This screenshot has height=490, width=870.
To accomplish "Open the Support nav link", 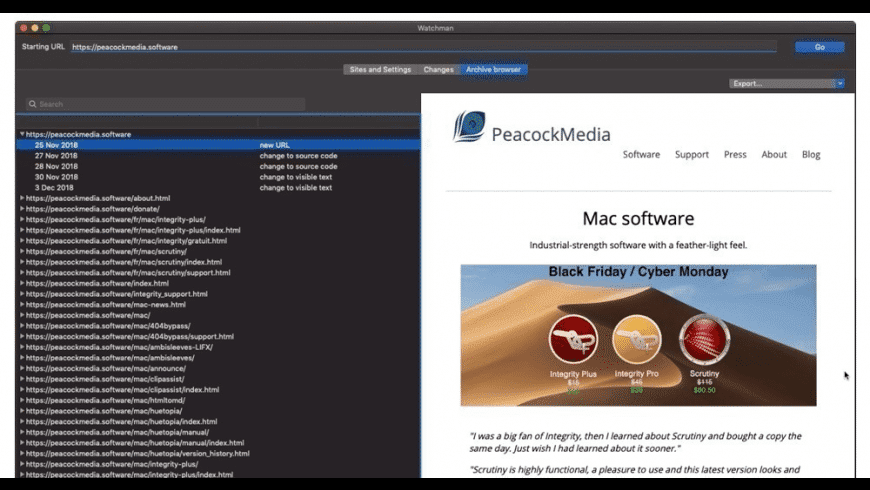I will [692, 154].
